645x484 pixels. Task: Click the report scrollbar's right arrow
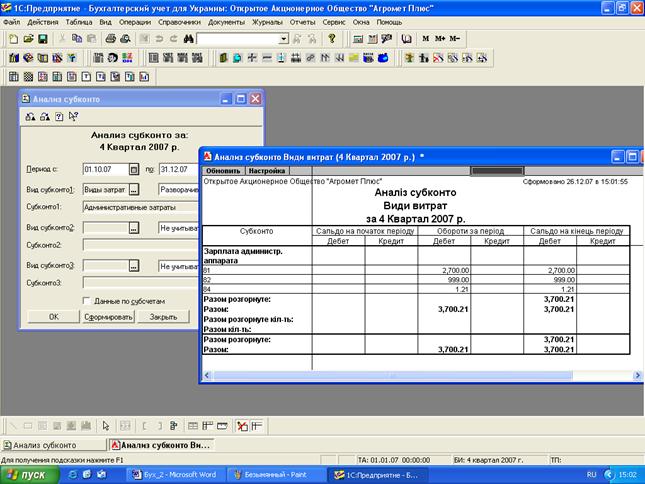[637, 375]
